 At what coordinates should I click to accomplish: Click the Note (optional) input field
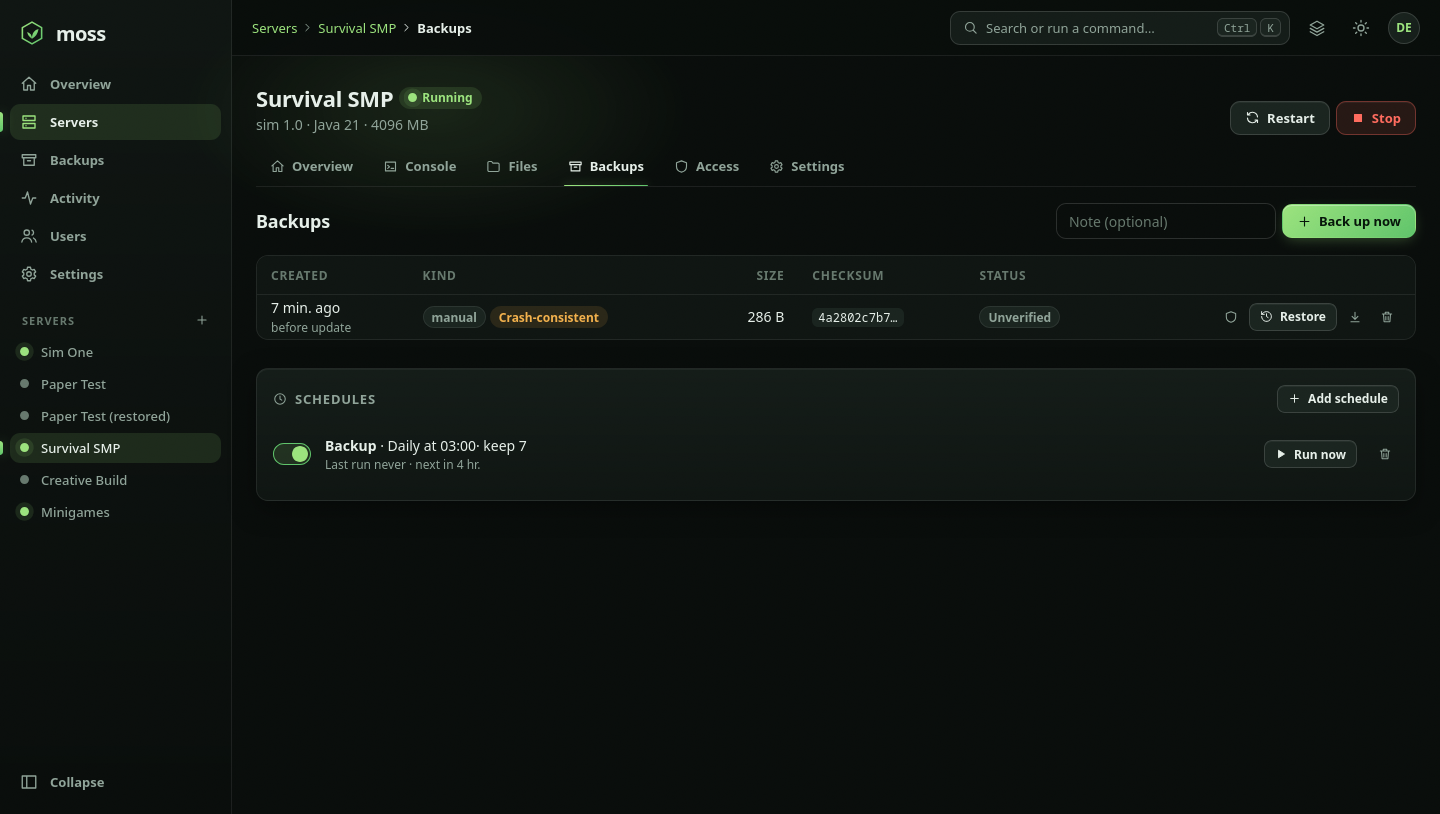coord(1166,221)
